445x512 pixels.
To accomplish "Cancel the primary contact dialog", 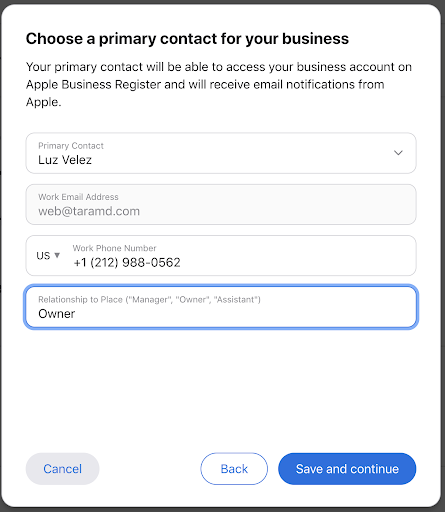I will (x=63, y=469).
